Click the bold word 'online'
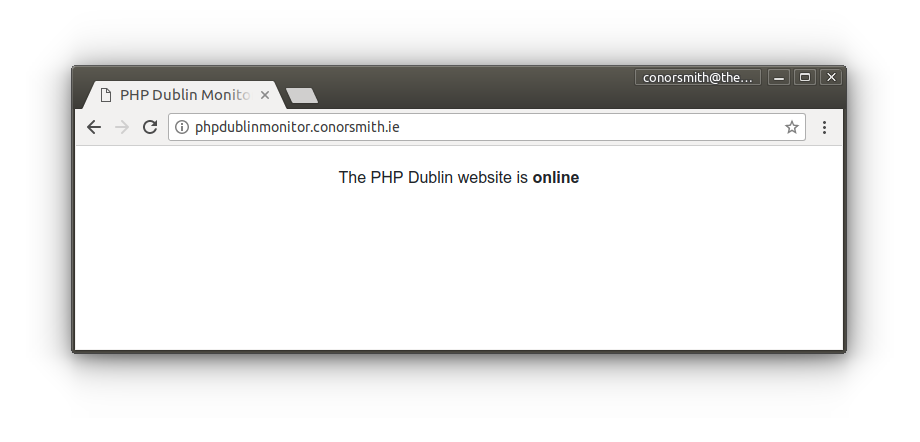 (x=556, y=177)
